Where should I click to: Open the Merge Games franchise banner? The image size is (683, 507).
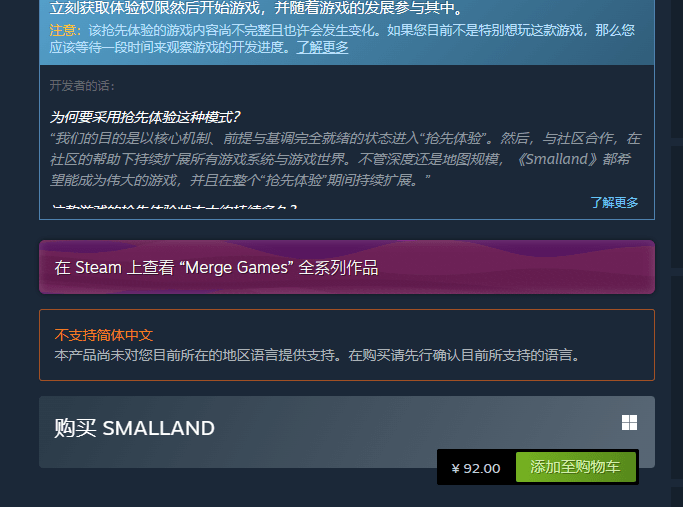click(x=347, y=267)
